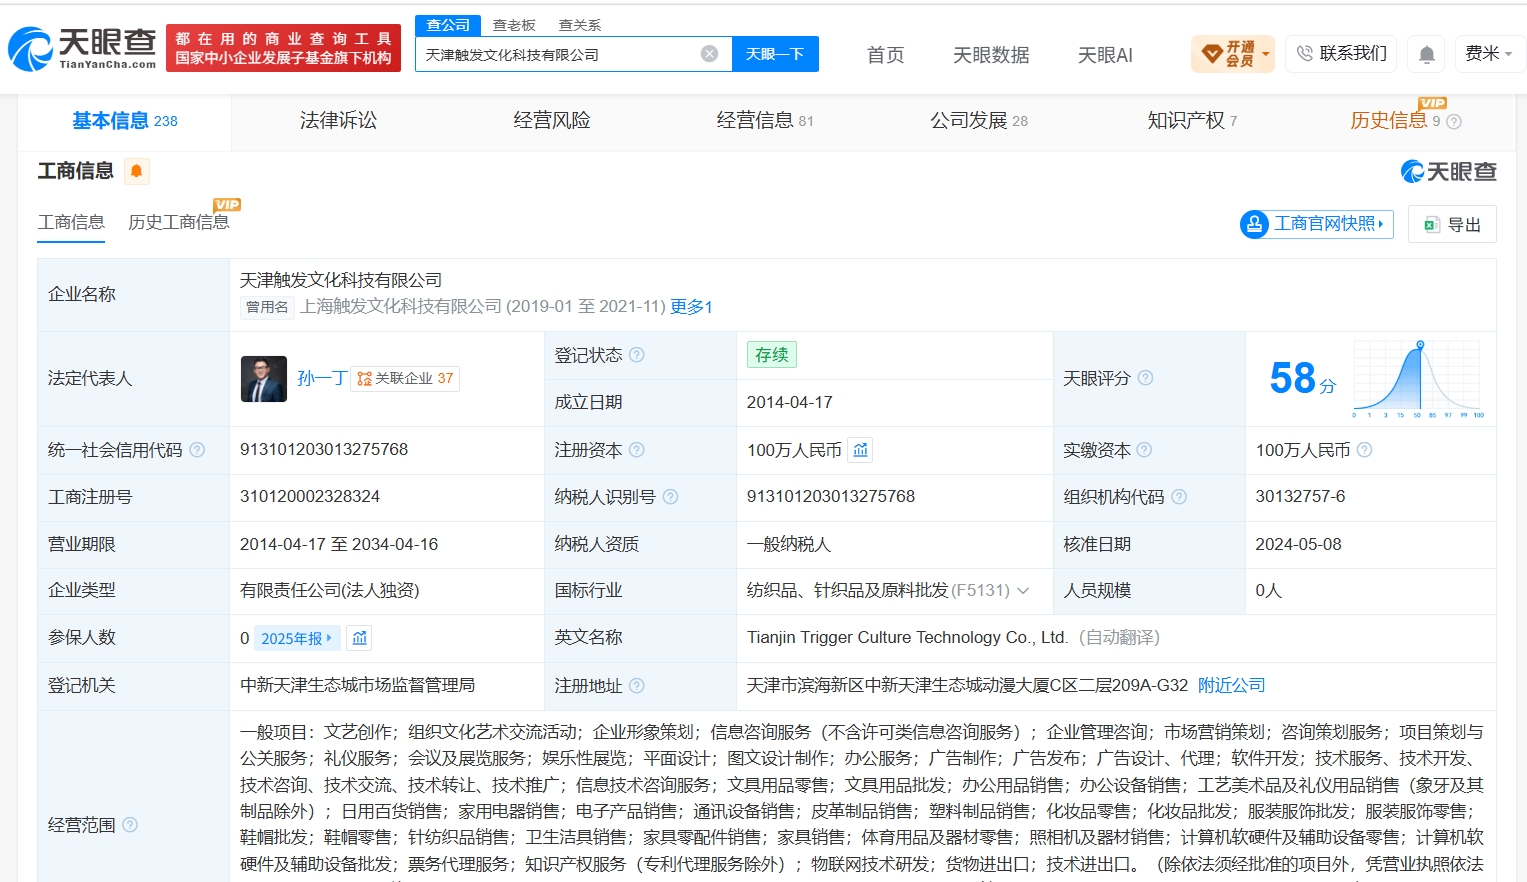Click the 联系我们 button
Viewport: 1527px width, 882px height.
pos(1341,54)
